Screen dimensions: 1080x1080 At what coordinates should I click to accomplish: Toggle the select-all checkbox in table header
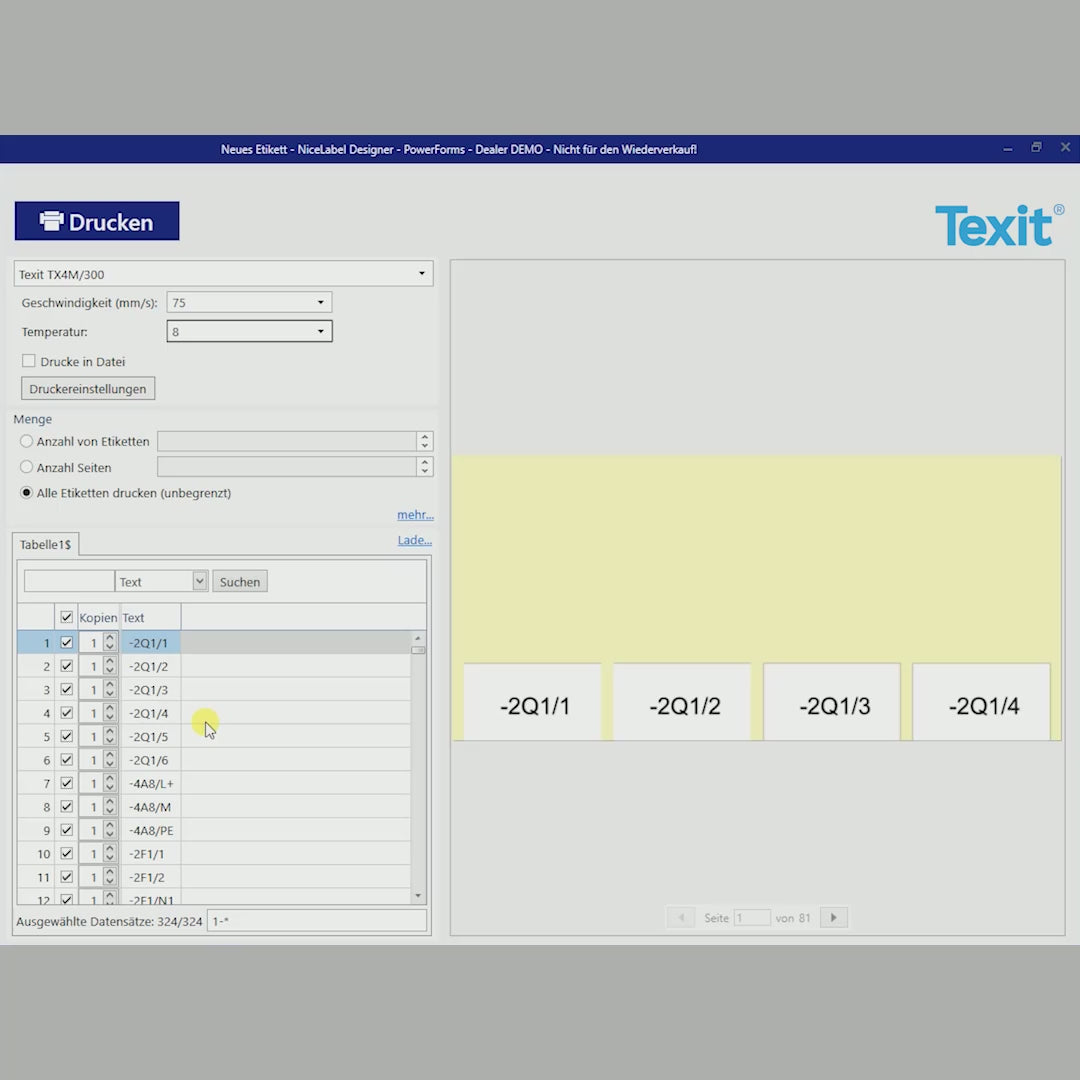click(67, 618)
